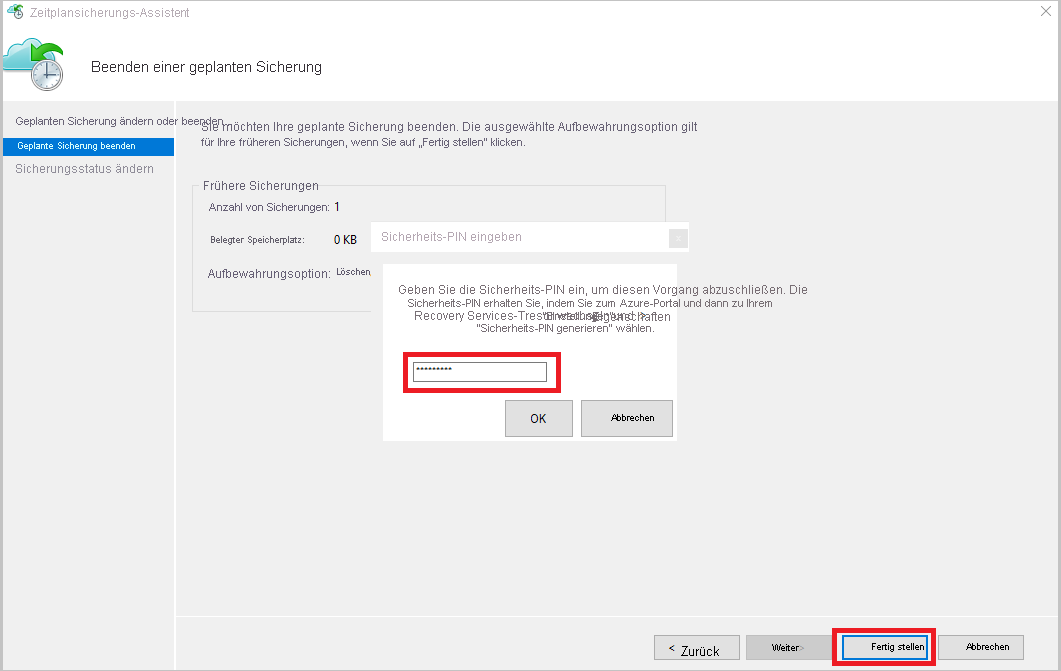Click the Weiter button

pyautogui.click(x=788, y=647)
